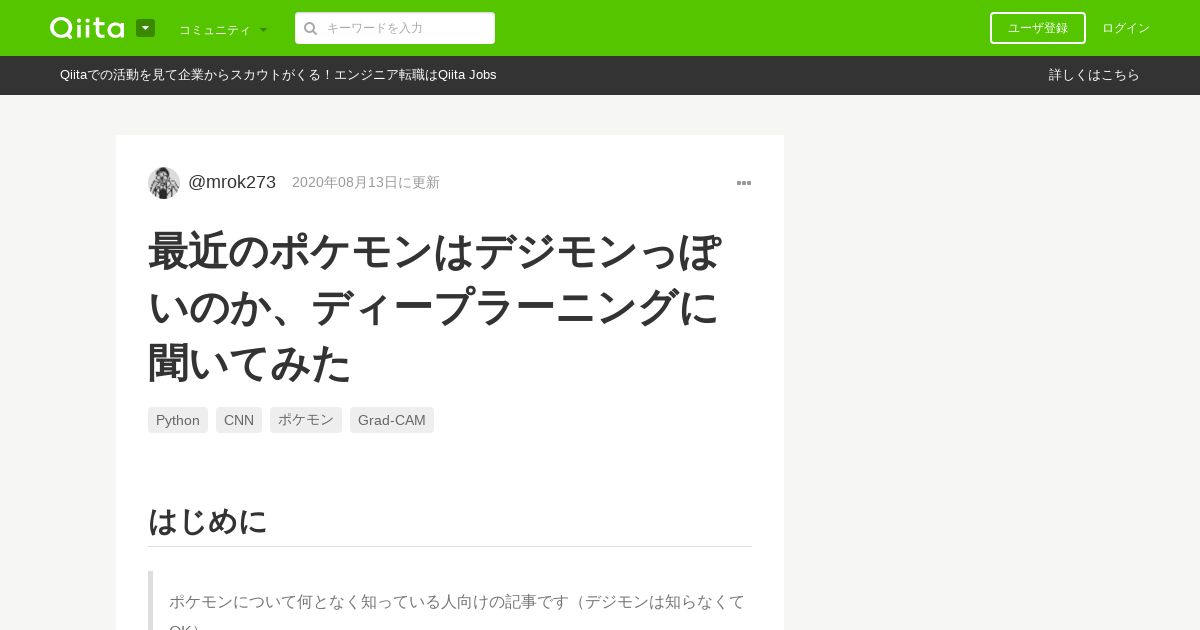Open the dropdown arrow beside the Qiita logo
This screenshot has height=630, width=1200.
click(145, 28)
